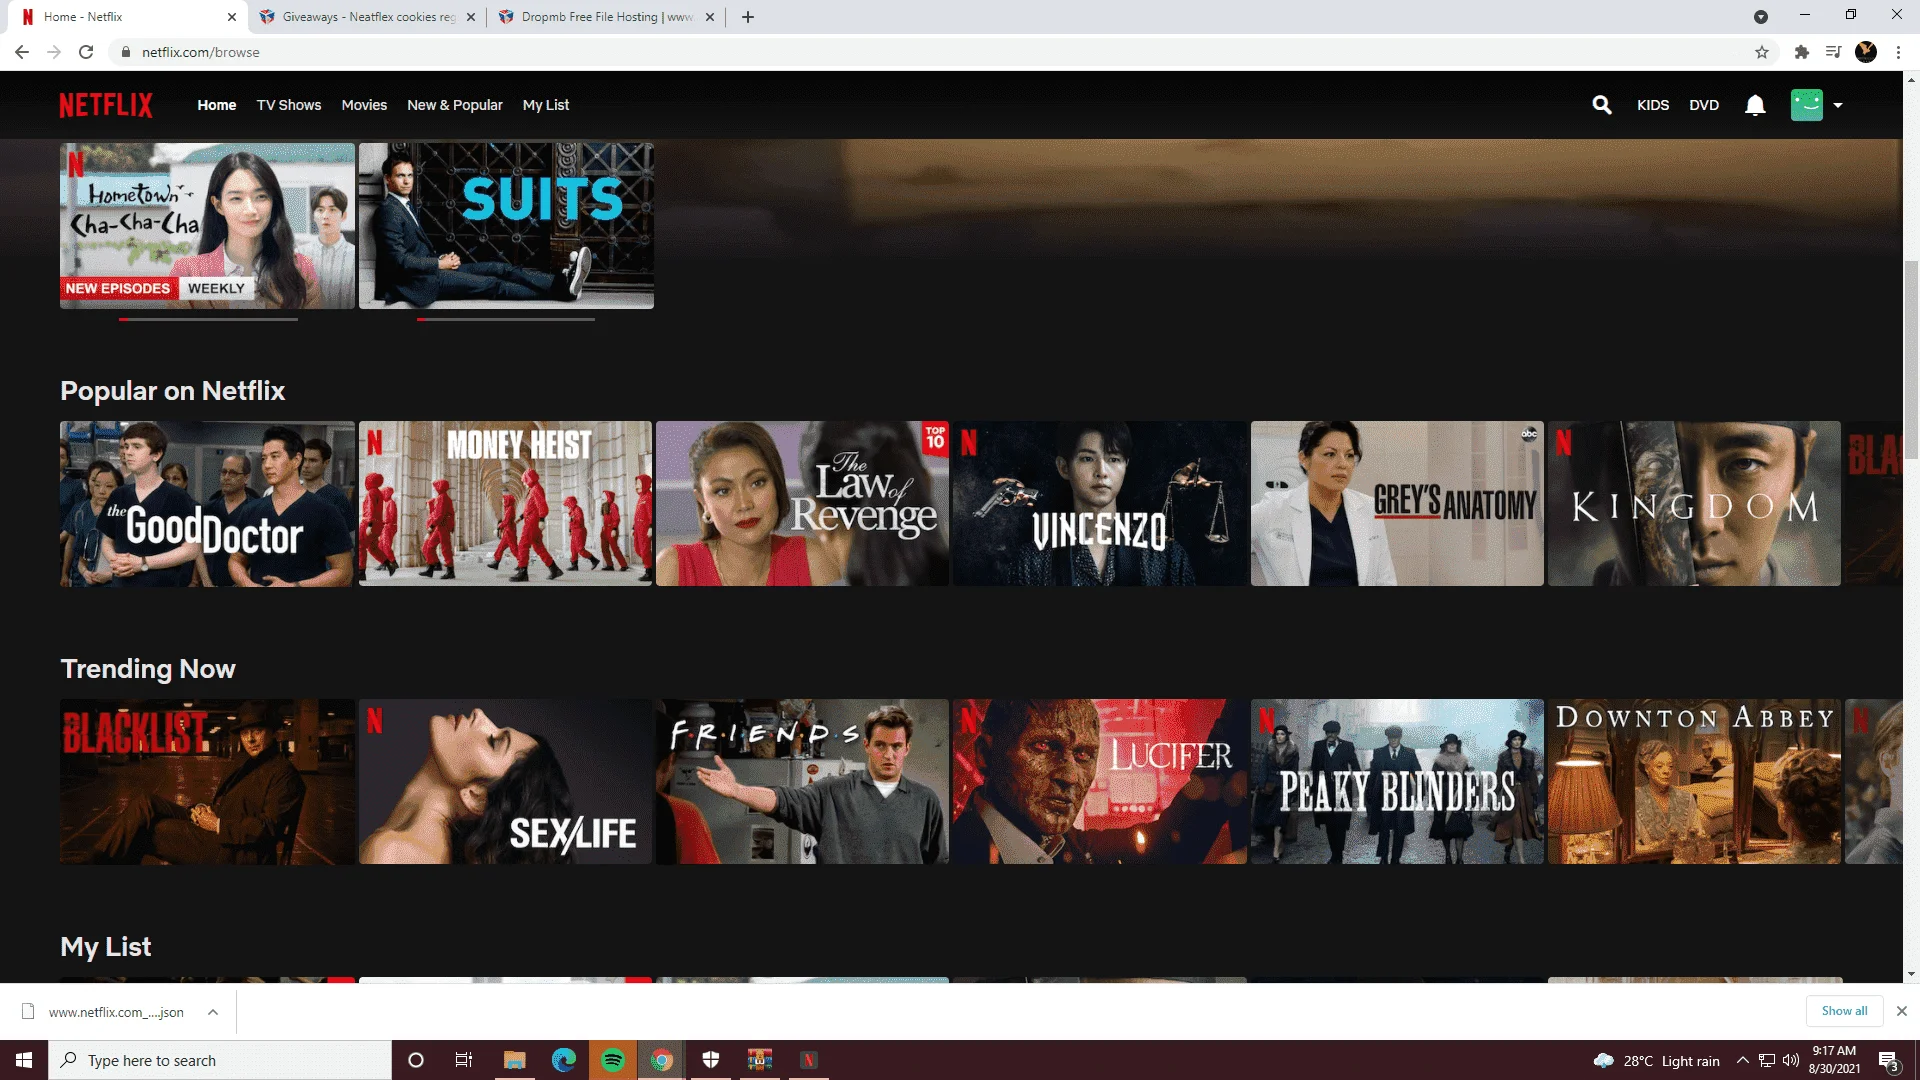Open Cortana from the taskbar
The image size is (1920, 1080).
[416, 1060]
